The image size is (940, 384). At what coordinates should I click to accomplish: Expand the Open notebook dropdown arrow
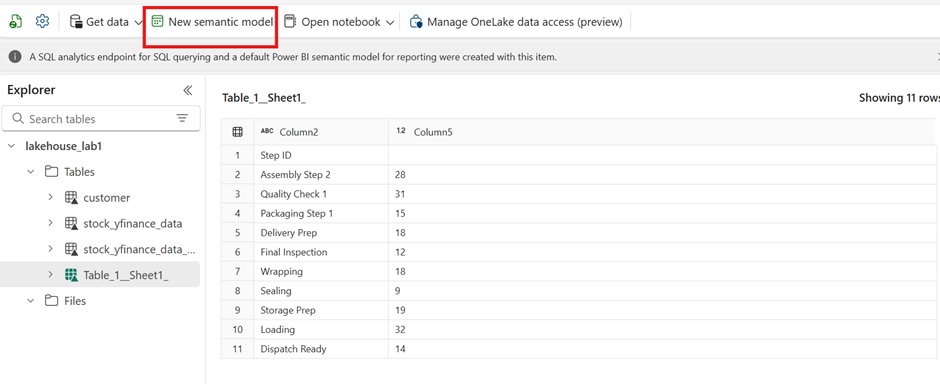390,22
